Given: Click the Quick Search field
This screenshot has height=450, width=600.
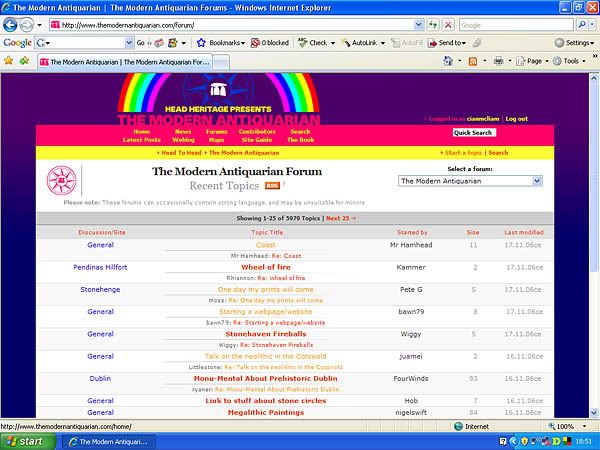Looking at the screenshot, I should tap(474, 132).
